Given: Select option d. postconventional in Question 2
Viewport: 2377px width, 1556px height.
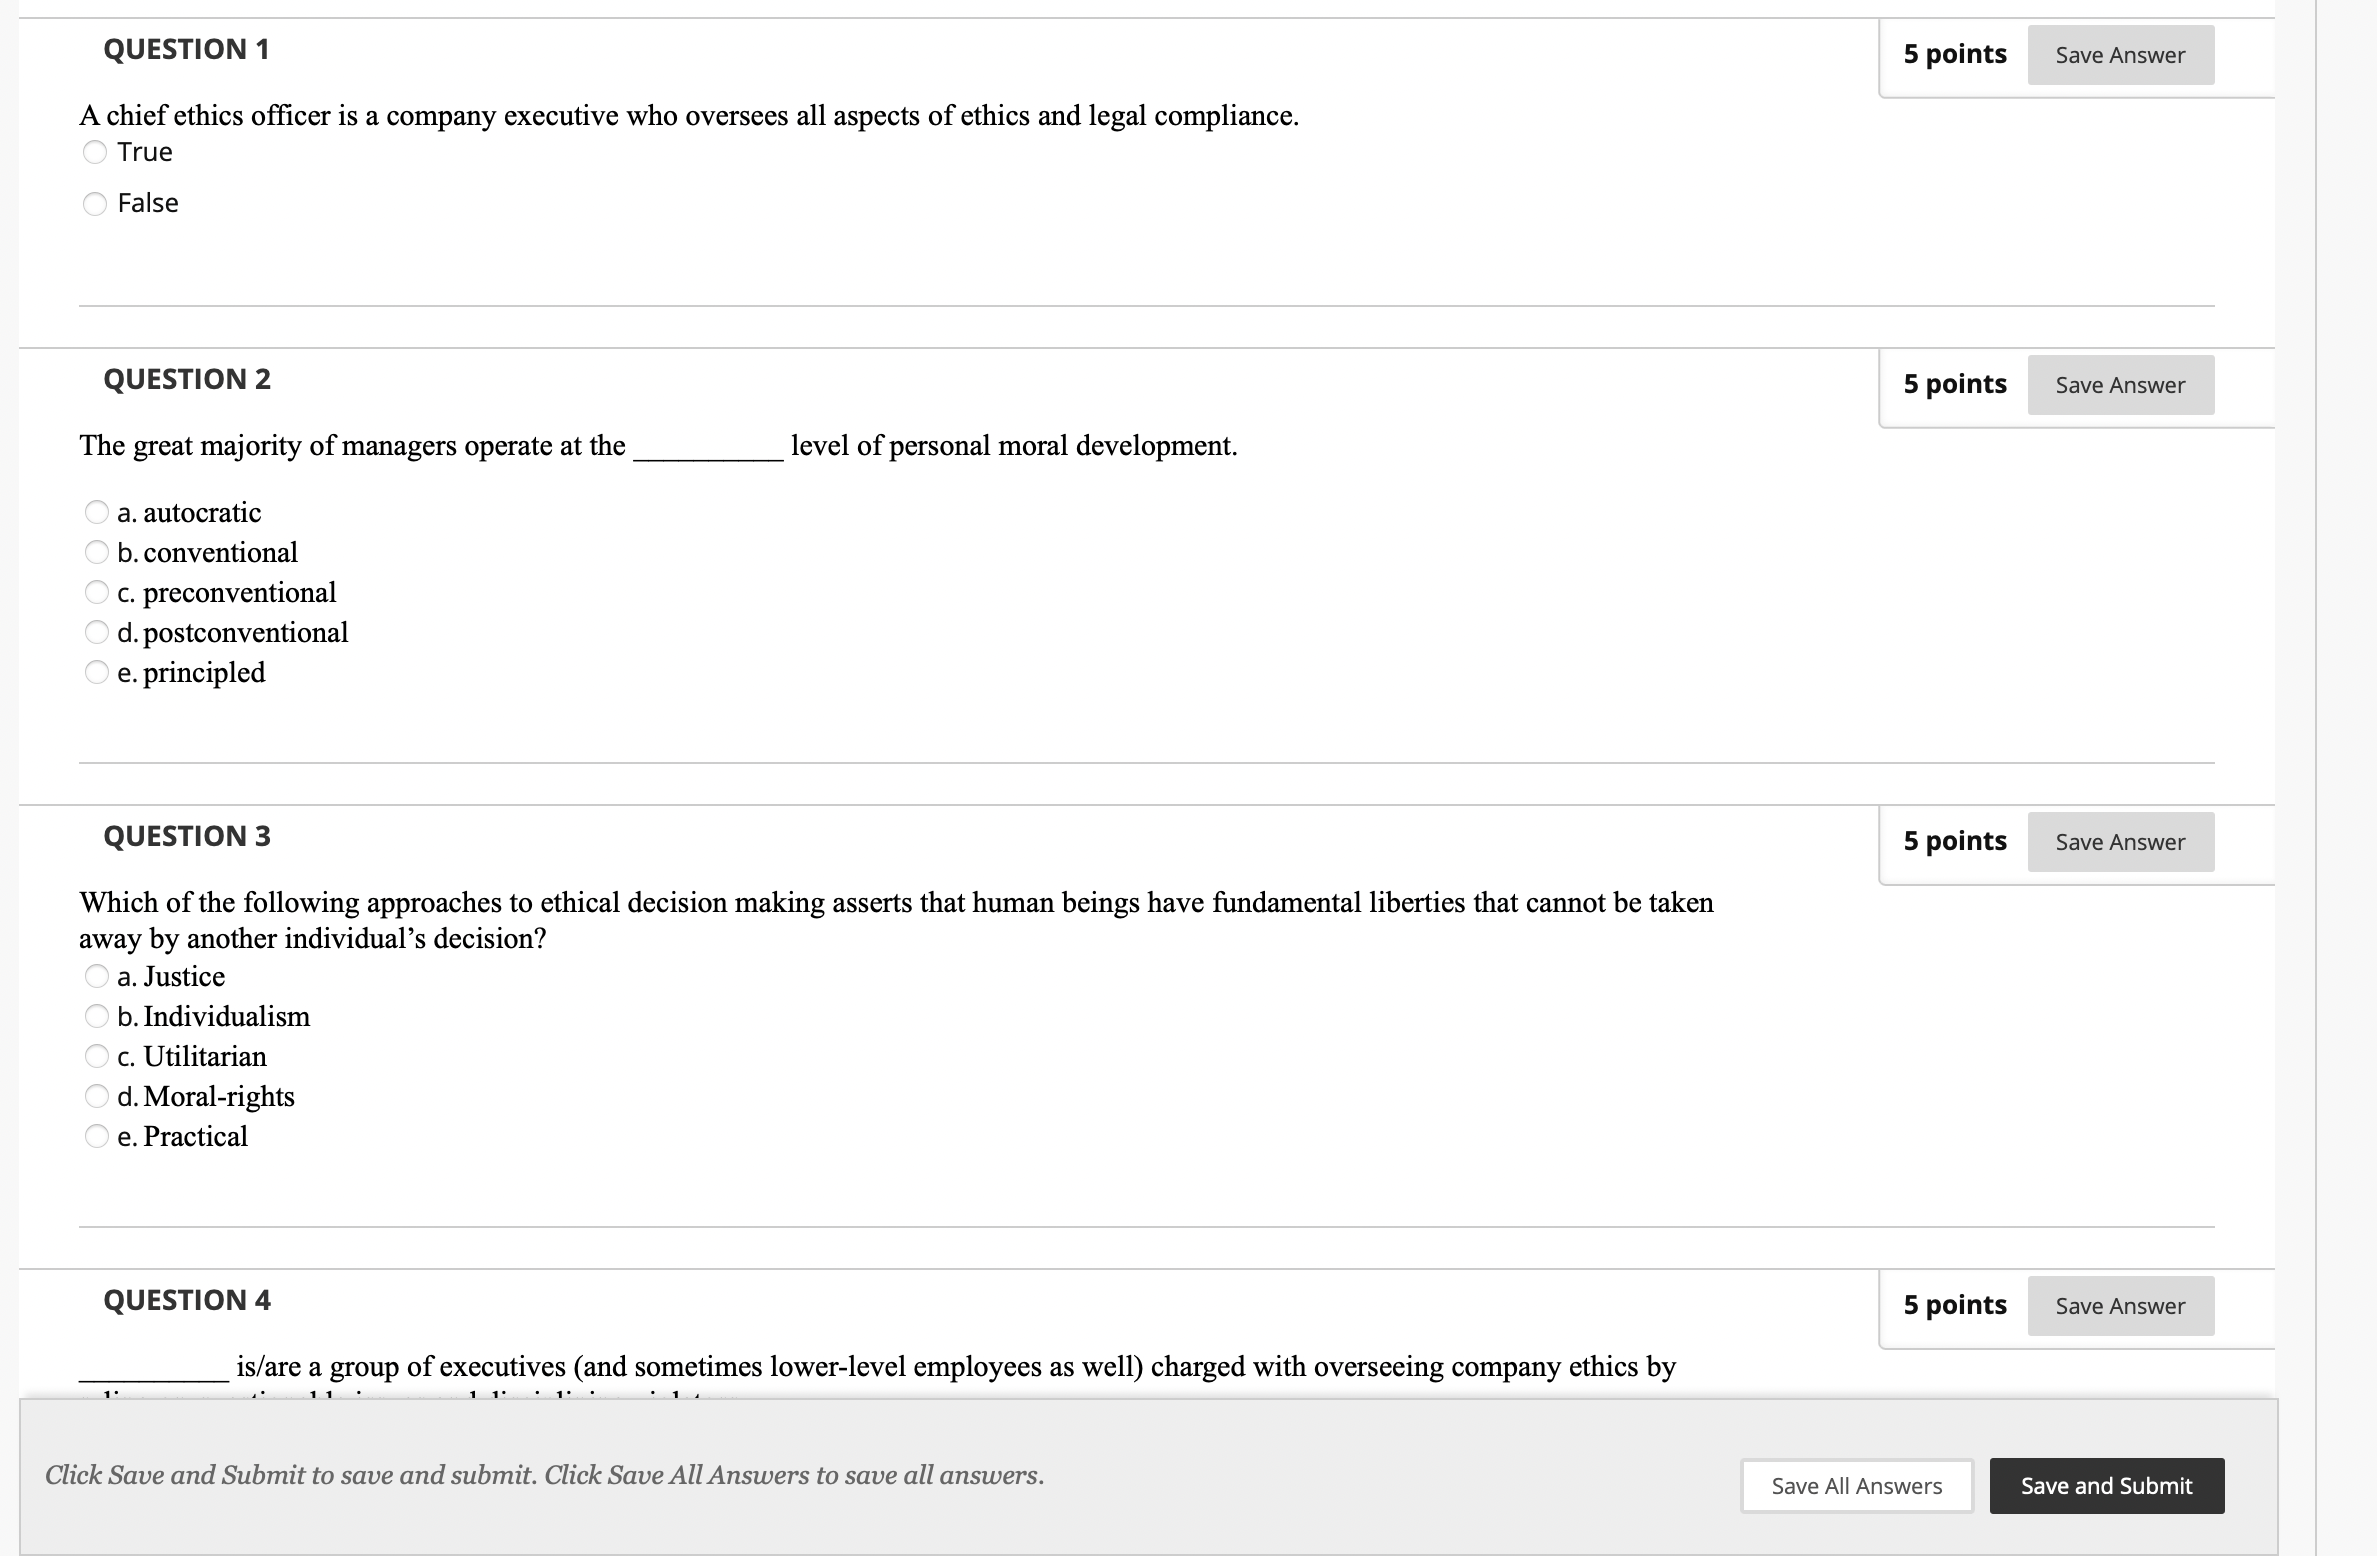Looking at the screenshot, I should (x=95, y=632).
